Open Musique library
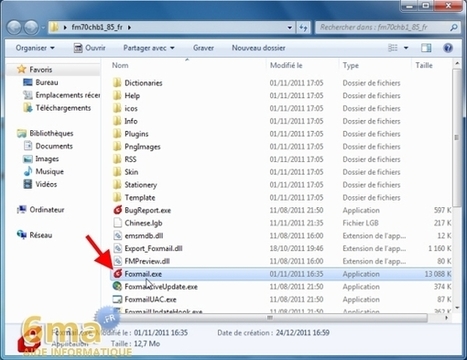Screen dimensions: 467x360 click(43, 172)
